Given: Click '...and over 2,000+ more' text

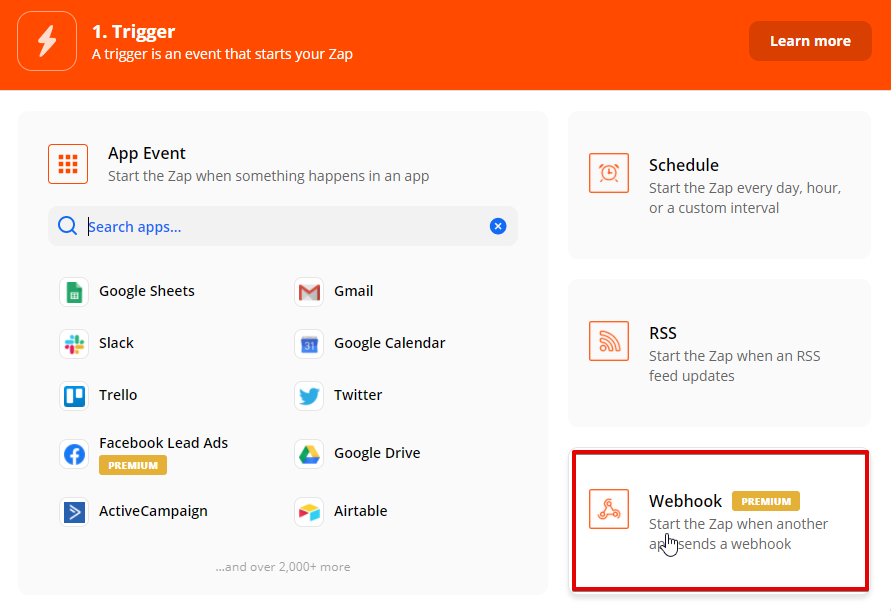Looking at the screenshot, I should pos(283,567).
